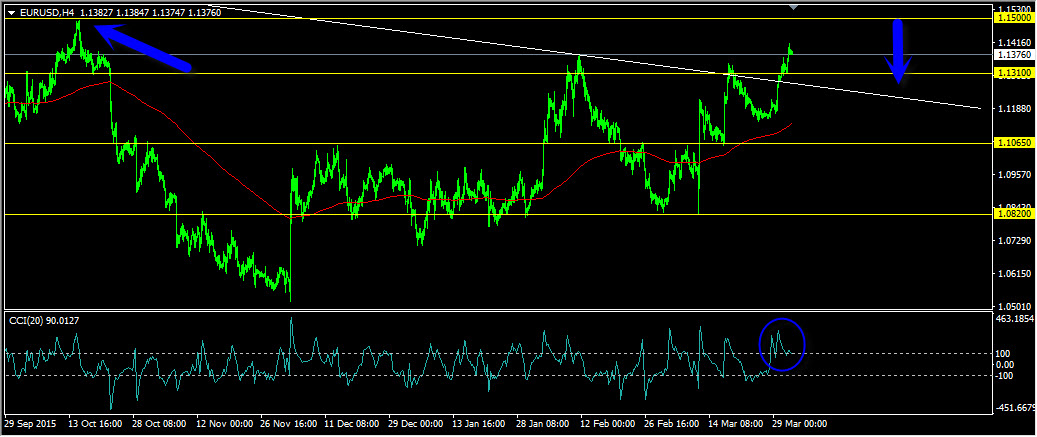The width and height of the screenshot is (1037, 437).
Task: Click the 1.05010 price scale label
Action: click(1016, 307)
